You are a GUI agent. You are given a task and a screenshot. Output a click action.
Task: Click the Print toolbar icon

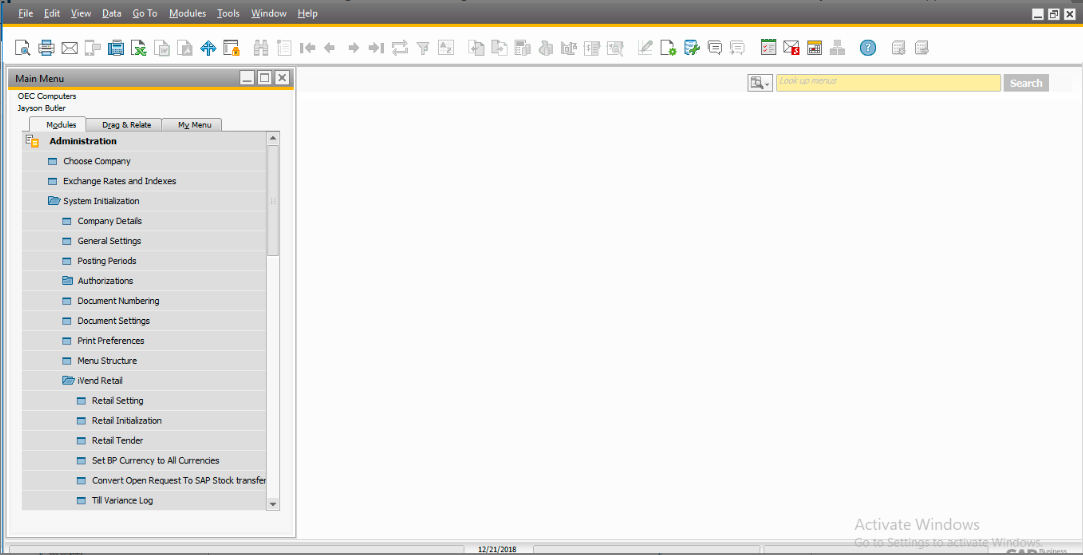(x=46, y=48)
